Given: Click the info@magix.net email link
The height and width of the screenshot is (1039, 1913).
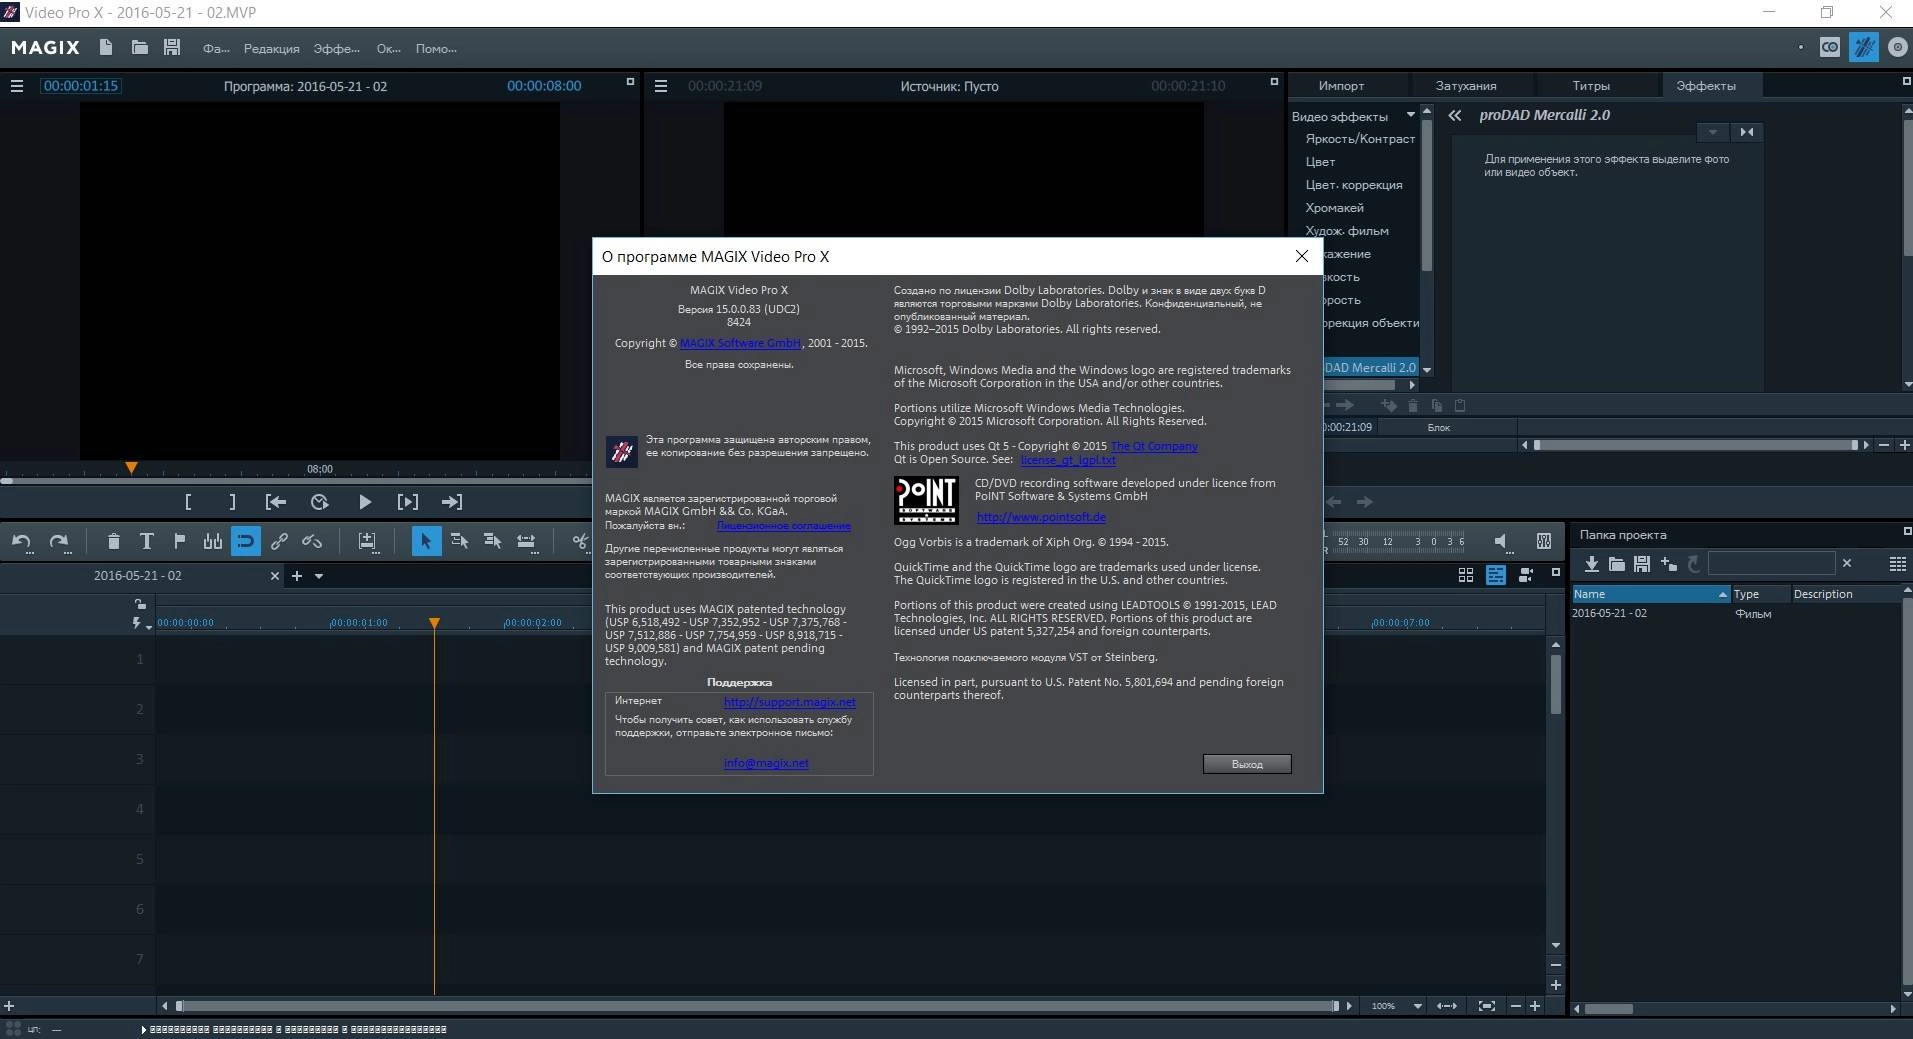Looking at the screenshot, I should [x=766, y=763].
